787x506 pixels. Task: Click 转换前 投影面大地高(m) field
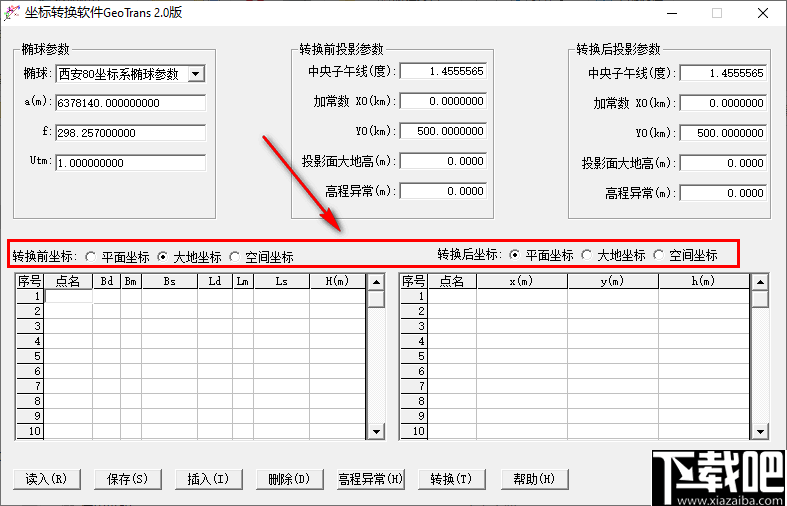click(443, 161)
